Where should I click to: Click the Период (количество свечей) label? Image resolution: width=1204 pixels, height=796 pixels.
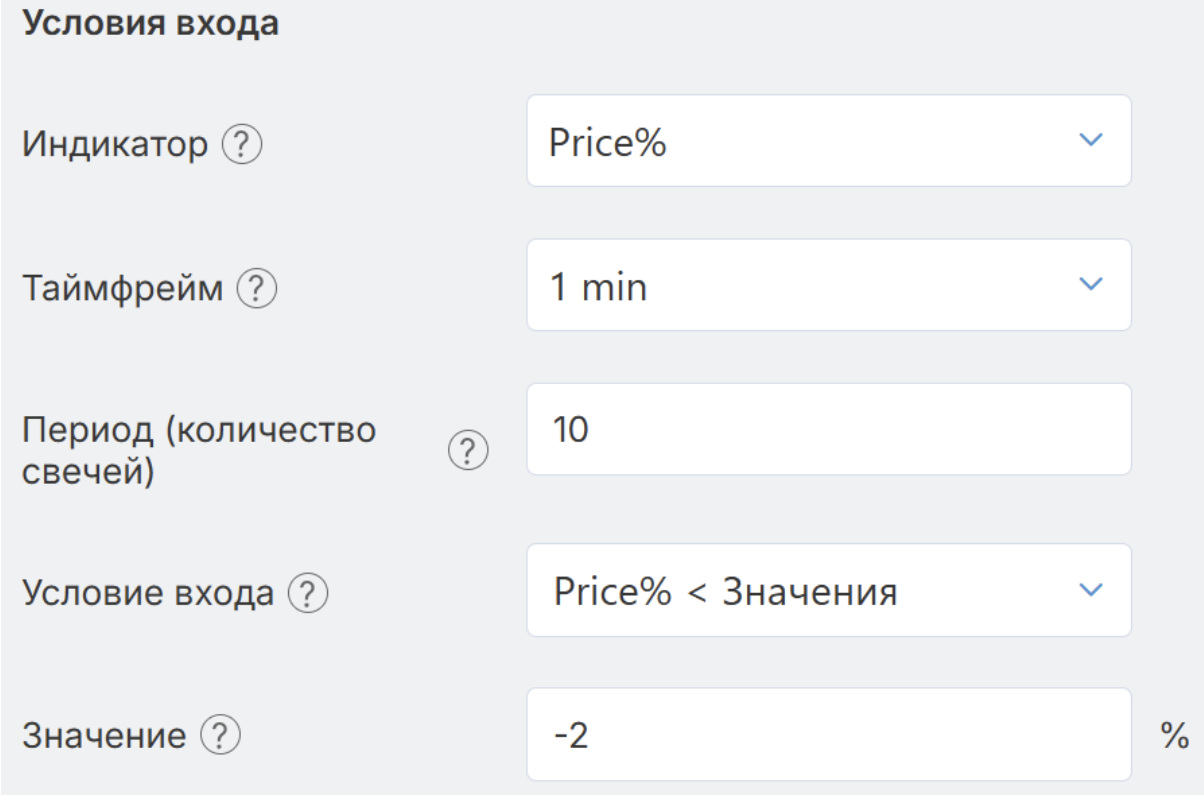click(198, 450)
